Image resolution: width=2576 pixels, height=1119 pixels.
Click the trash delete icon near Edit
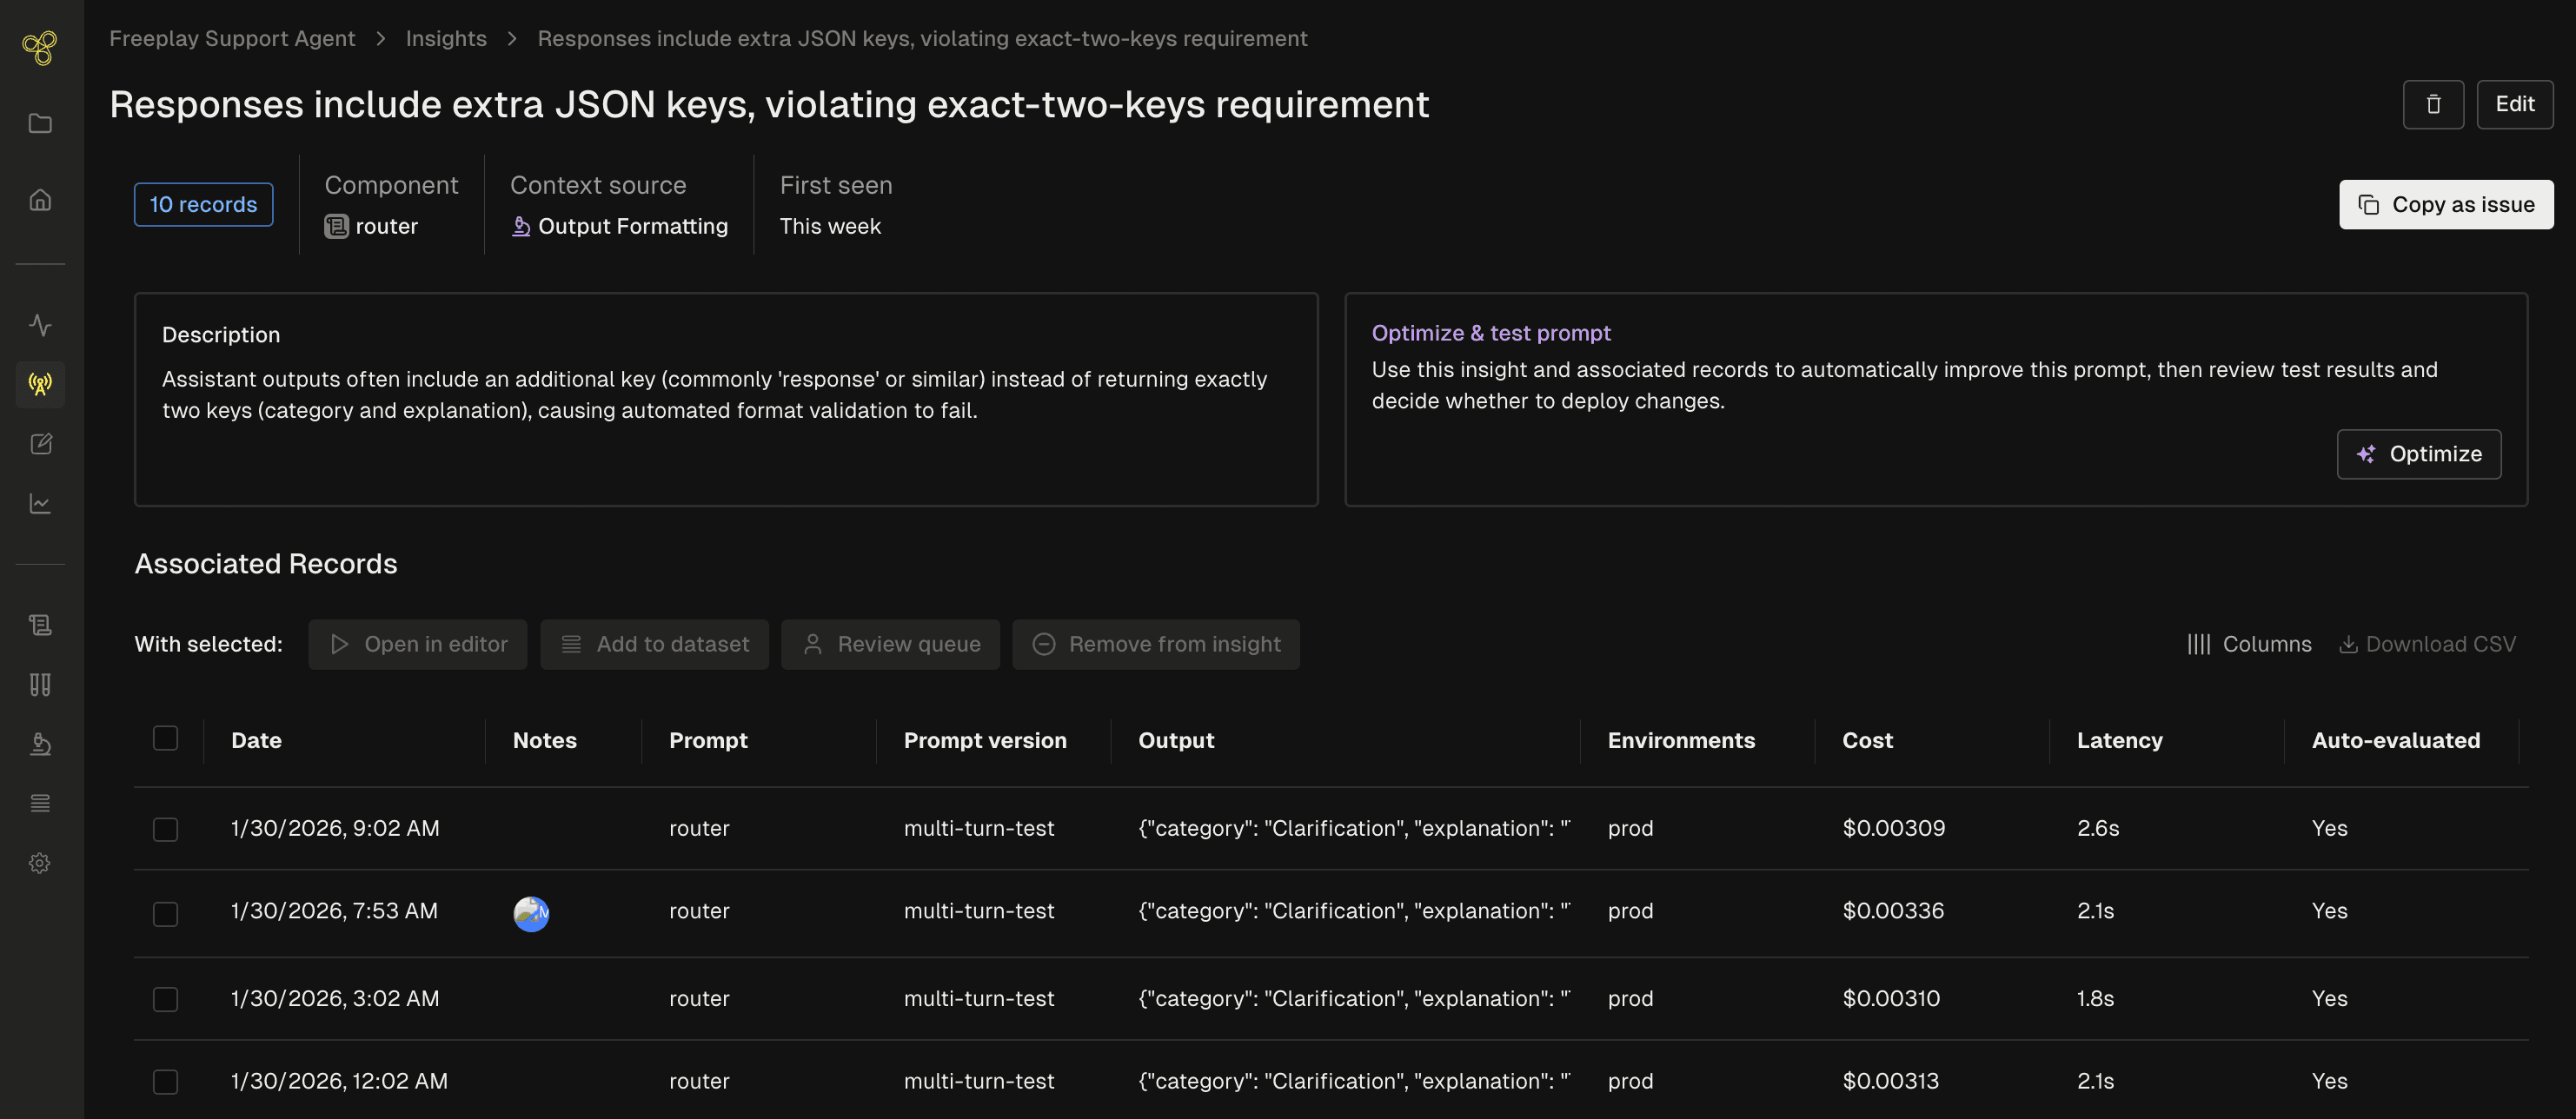2433,104
